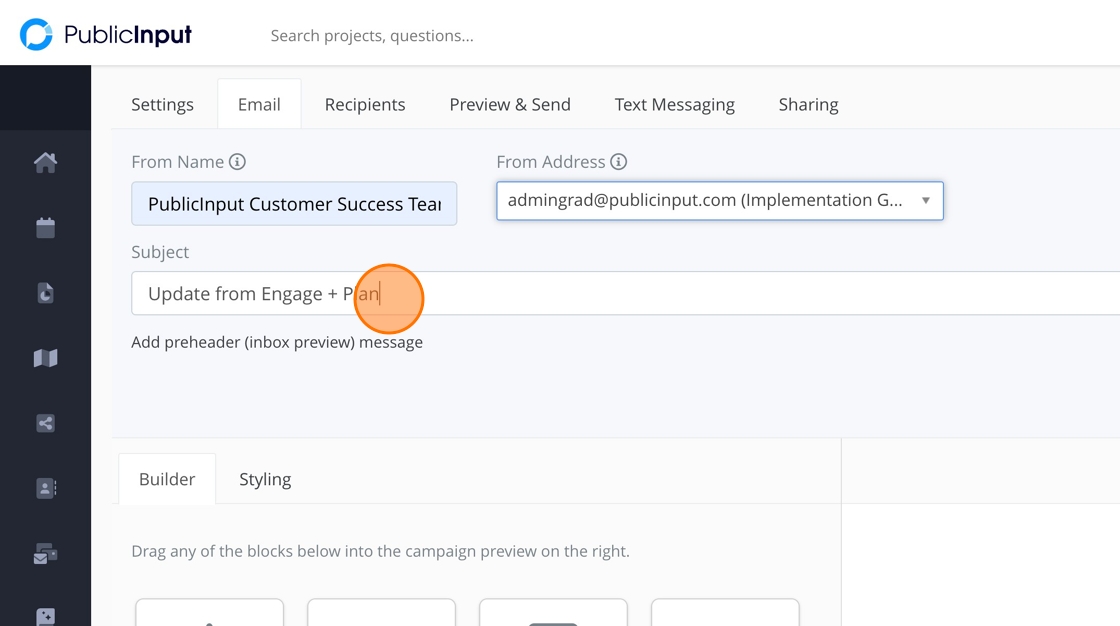Image resolution: width=1120 pixels, height=626 pixels.
Task: Open the Preview & Send tab
Action: [510, 105]
